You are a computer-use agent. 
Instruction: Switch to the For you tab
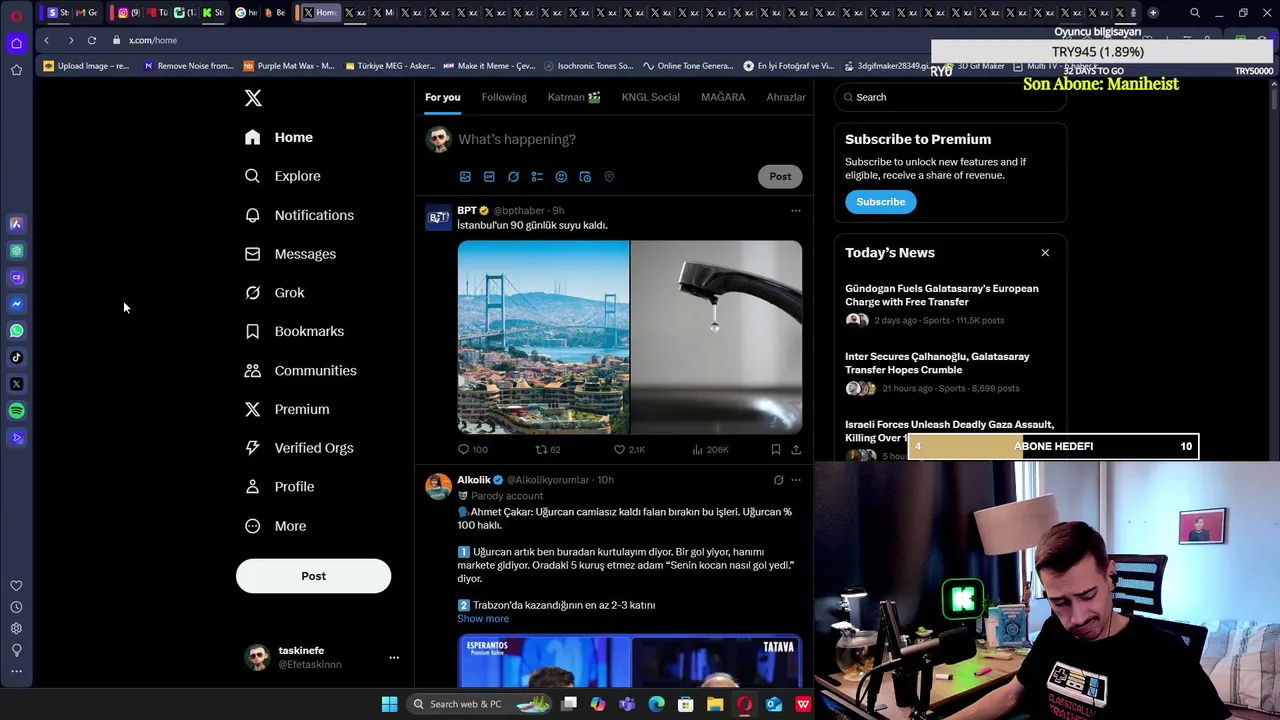tap(442, 97)
